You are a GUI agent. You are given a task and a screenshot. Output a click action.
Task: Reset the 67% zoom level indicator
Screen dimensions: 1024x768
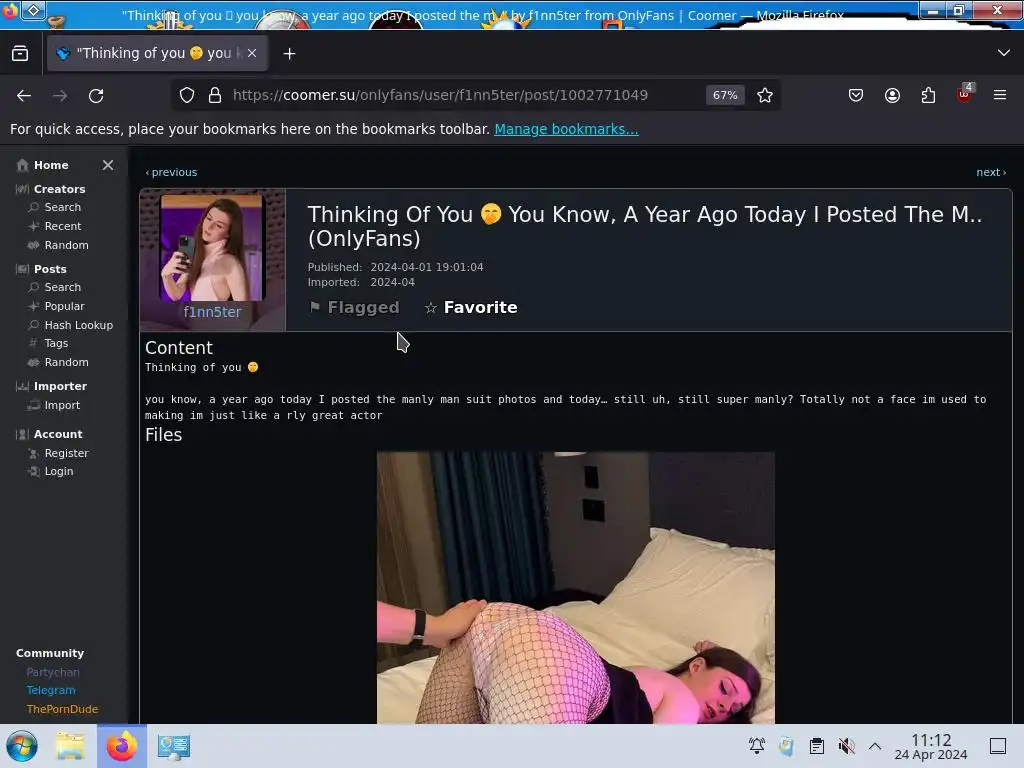click(x=725, y=95)
